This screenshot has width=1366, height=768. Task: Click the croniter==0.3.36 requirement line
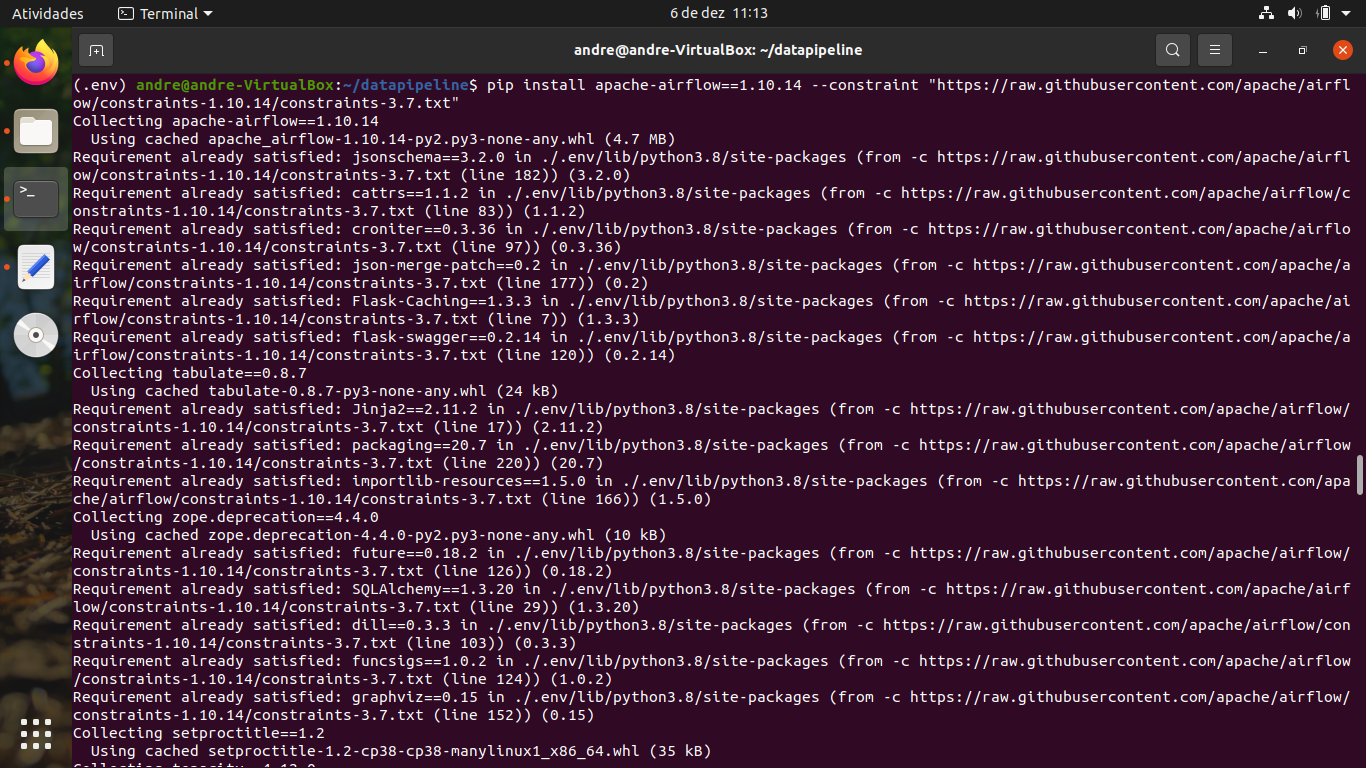[x=711, y=238]
